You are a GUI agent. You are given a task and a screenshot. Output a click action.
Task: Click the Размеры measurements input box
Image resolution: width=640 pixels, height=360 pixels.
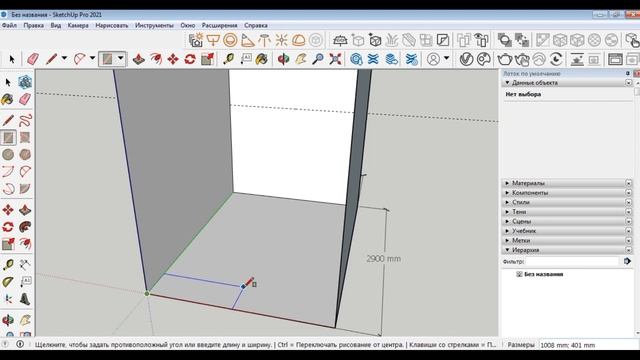(x=589, y=345)
